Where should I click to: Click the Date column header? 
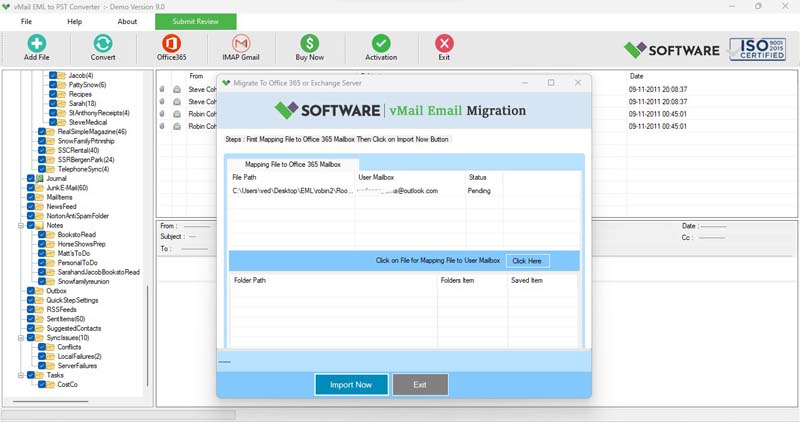coord(636,76)
